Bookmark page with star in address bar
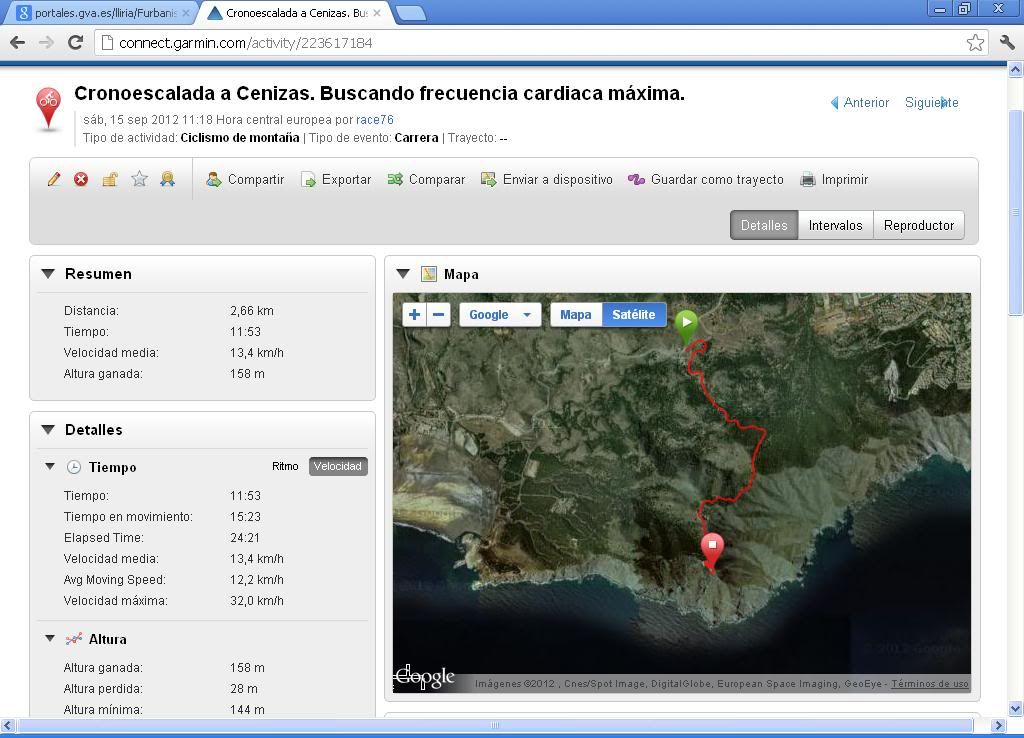Viewport: 1024px width, 738px height. click(975, 42)
